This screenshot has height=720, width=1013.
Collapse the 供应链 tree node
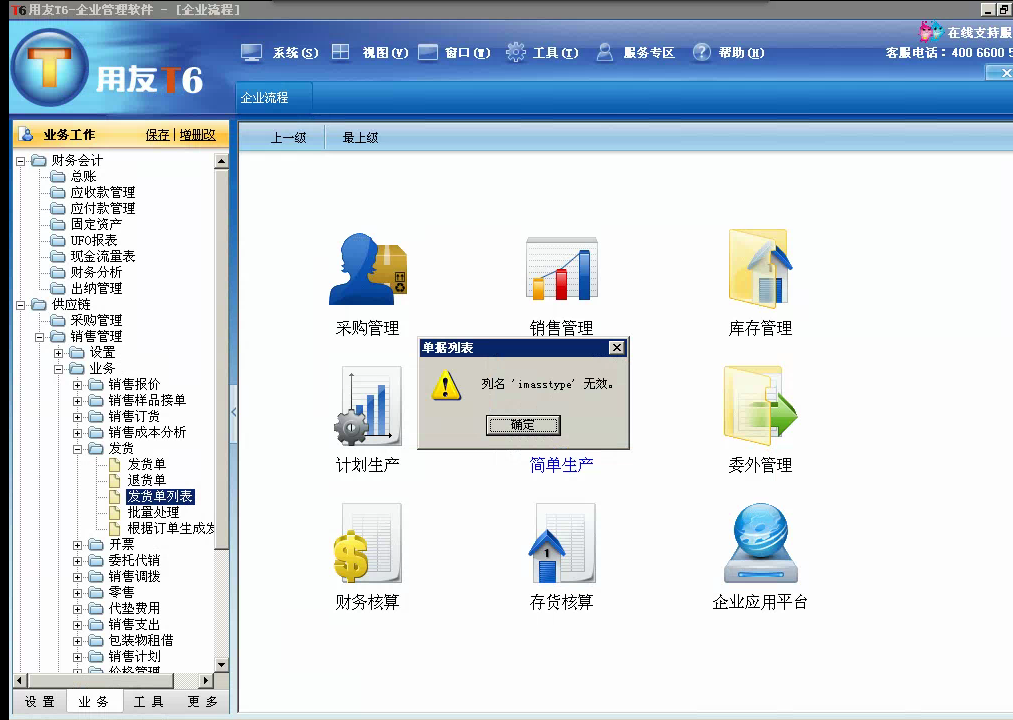point(21,305)
